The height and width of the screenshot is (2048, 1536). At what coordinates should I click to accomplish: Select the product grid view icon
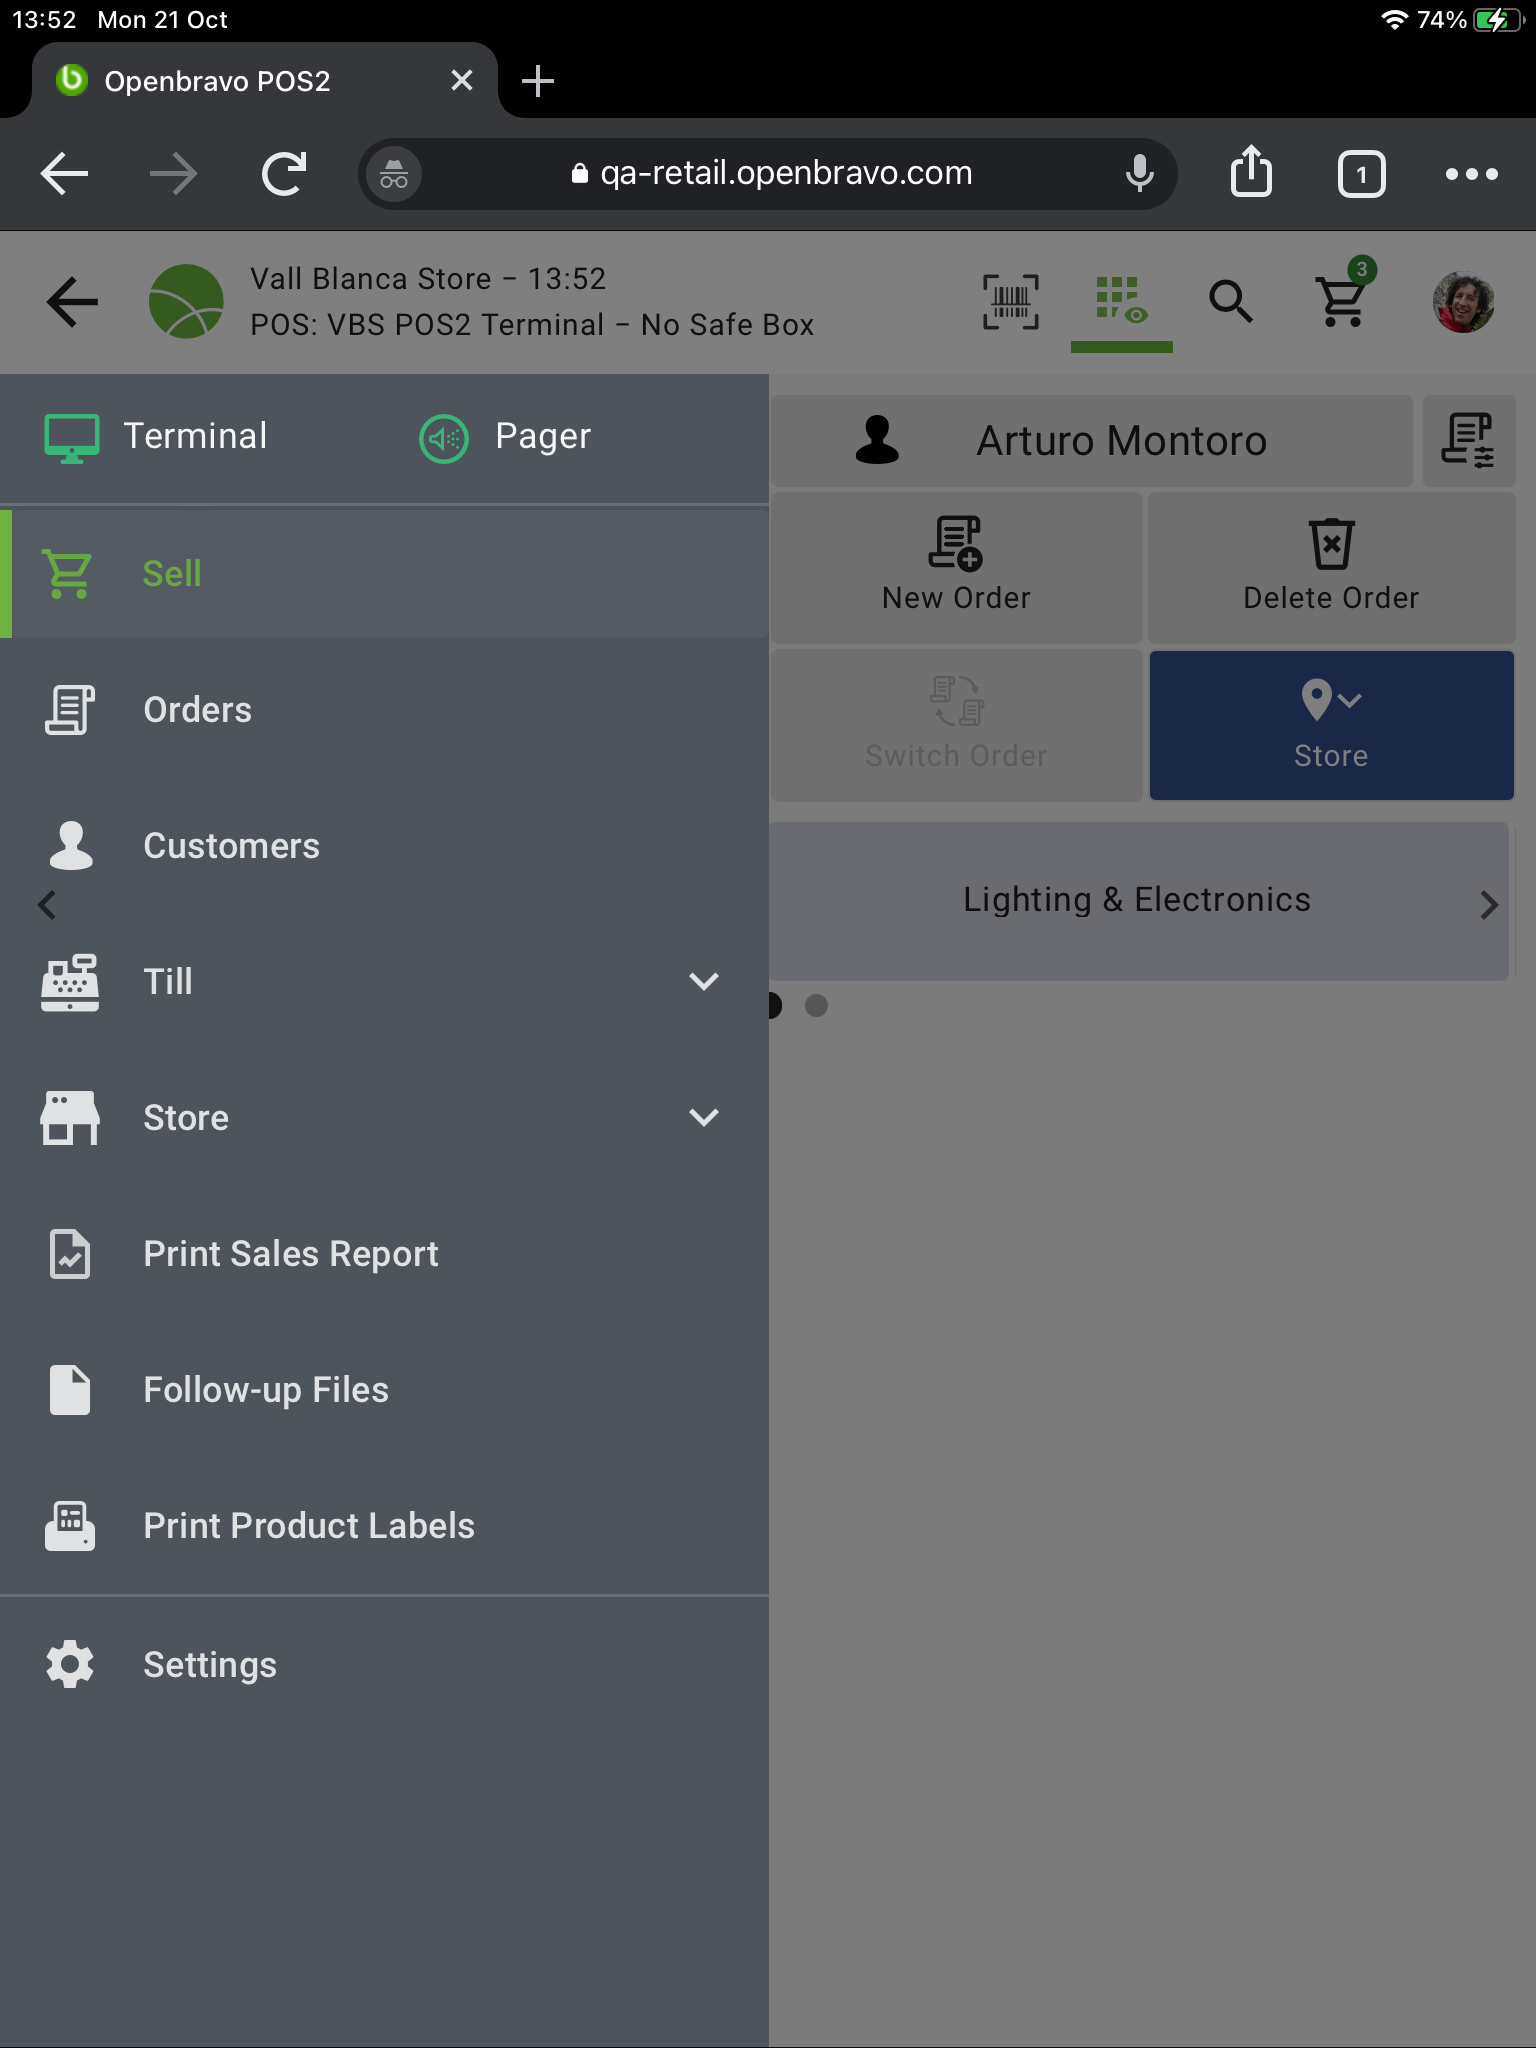tap(1121, 301)
